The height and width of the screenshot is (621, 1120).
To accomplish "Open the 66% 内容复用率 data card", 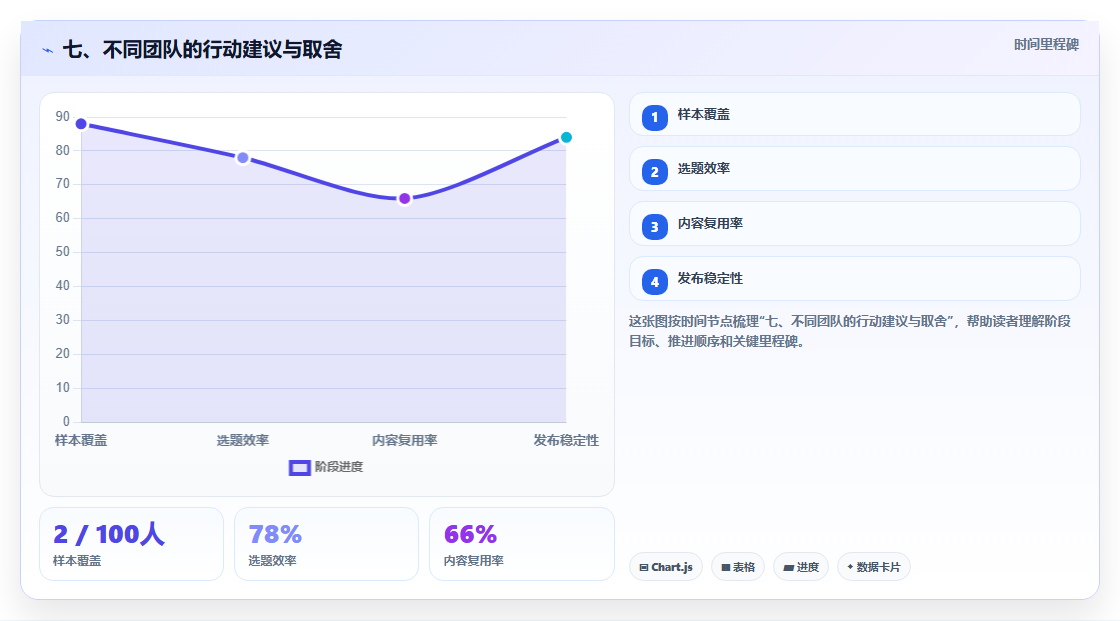I will (x=521, y=544).
